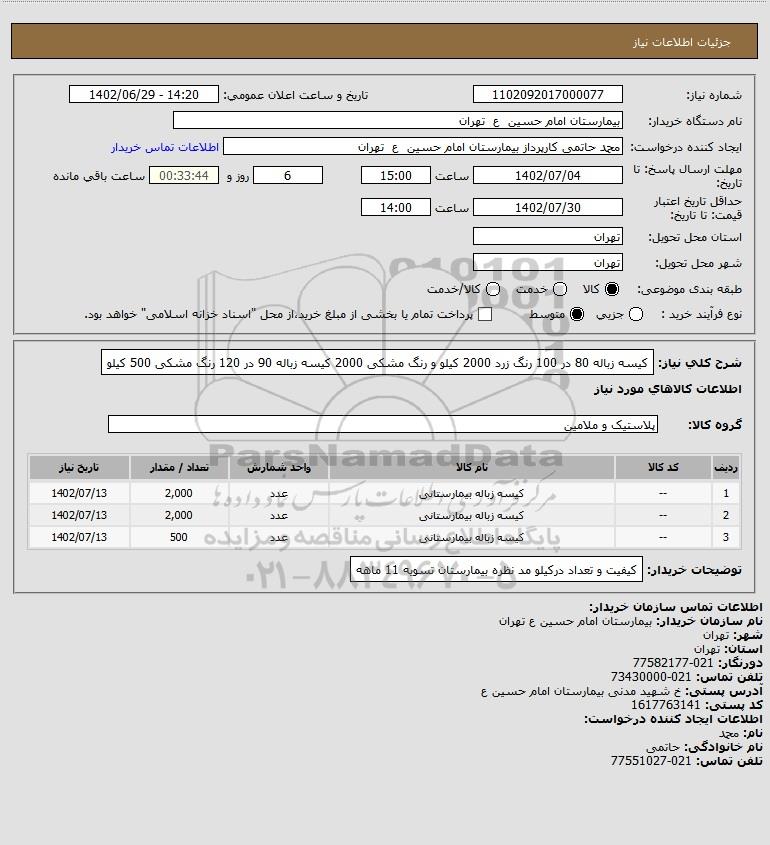Screen dimensions: 770x845
Task: Select the کالا radio button
Action: click(612, 289)
